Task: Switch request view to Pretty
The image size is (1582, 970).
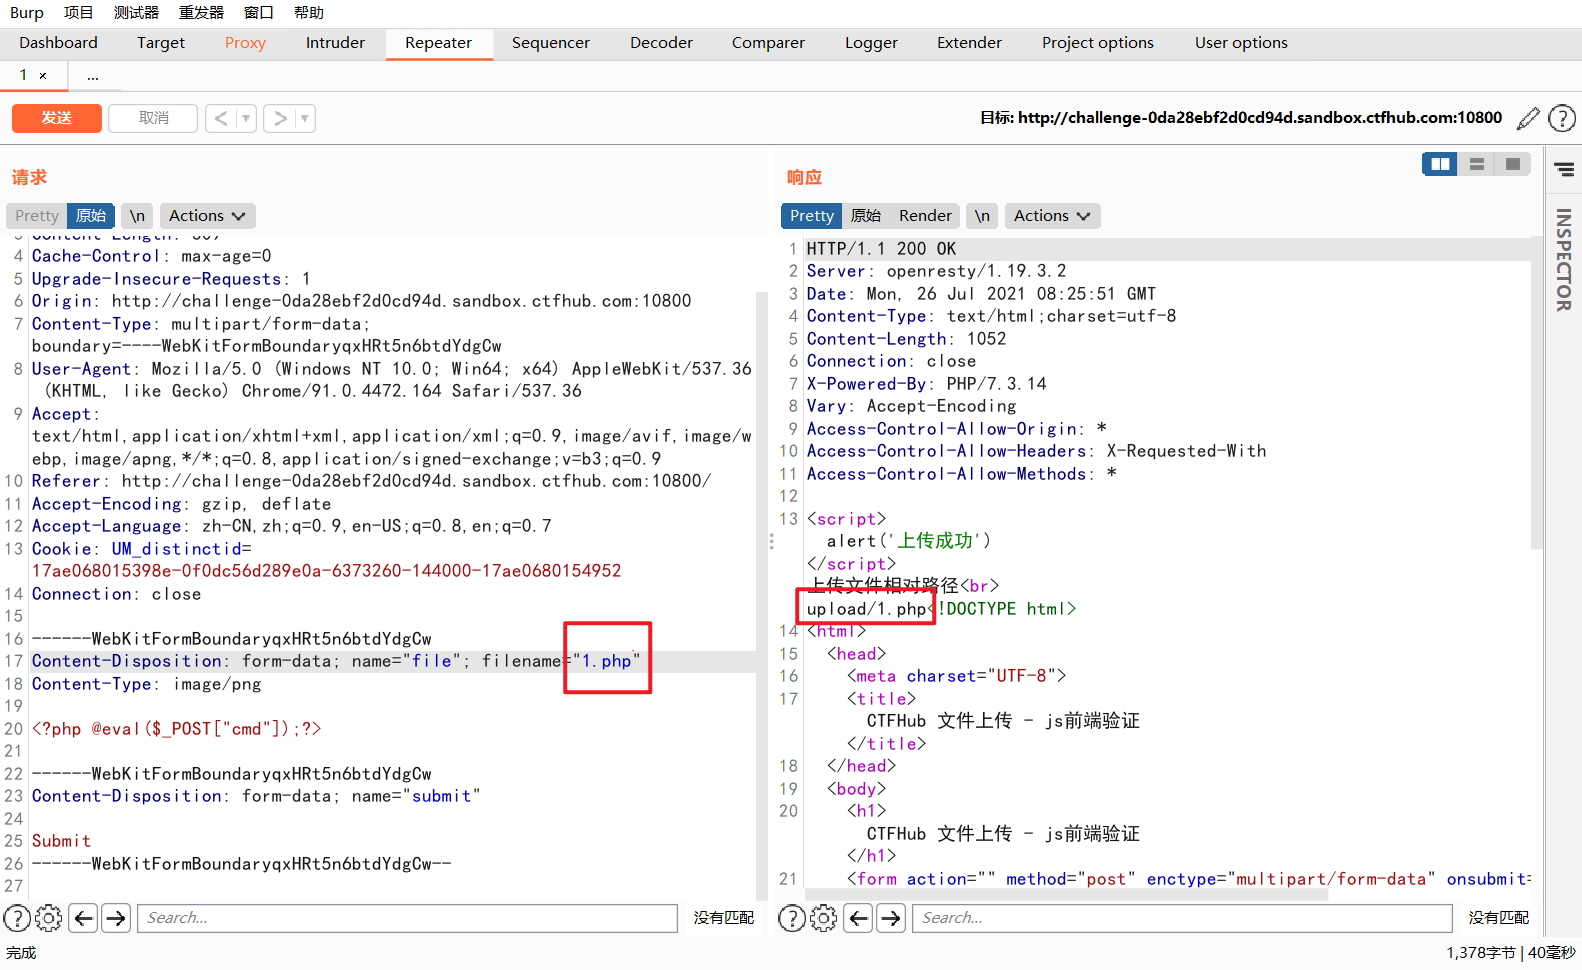Action: click(37, 216)
